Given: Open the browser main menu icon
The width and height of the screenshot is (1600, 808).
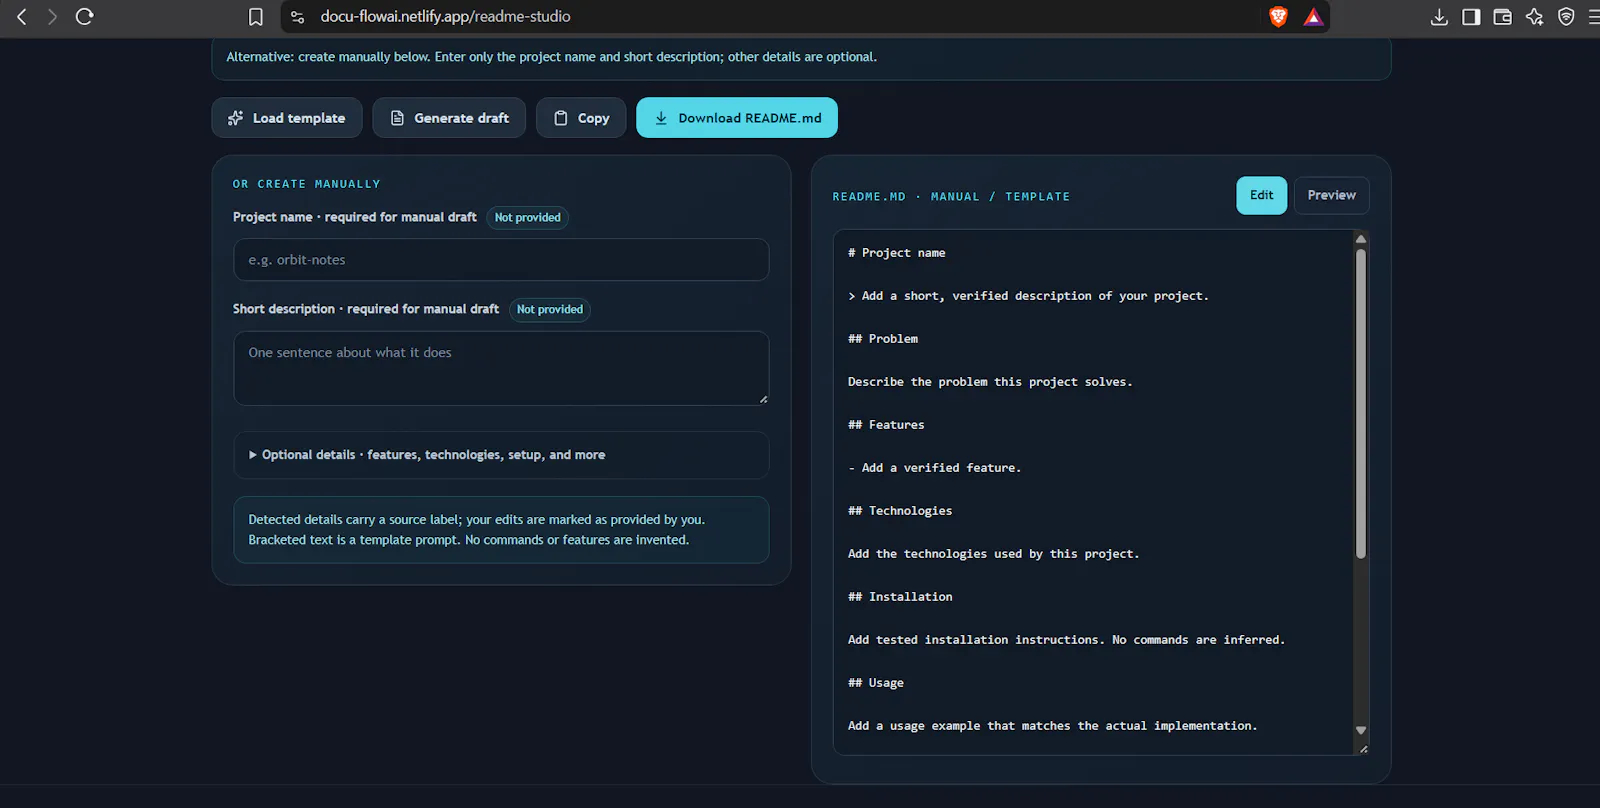Looking at the screenshot, I should tap(1593, 17).
